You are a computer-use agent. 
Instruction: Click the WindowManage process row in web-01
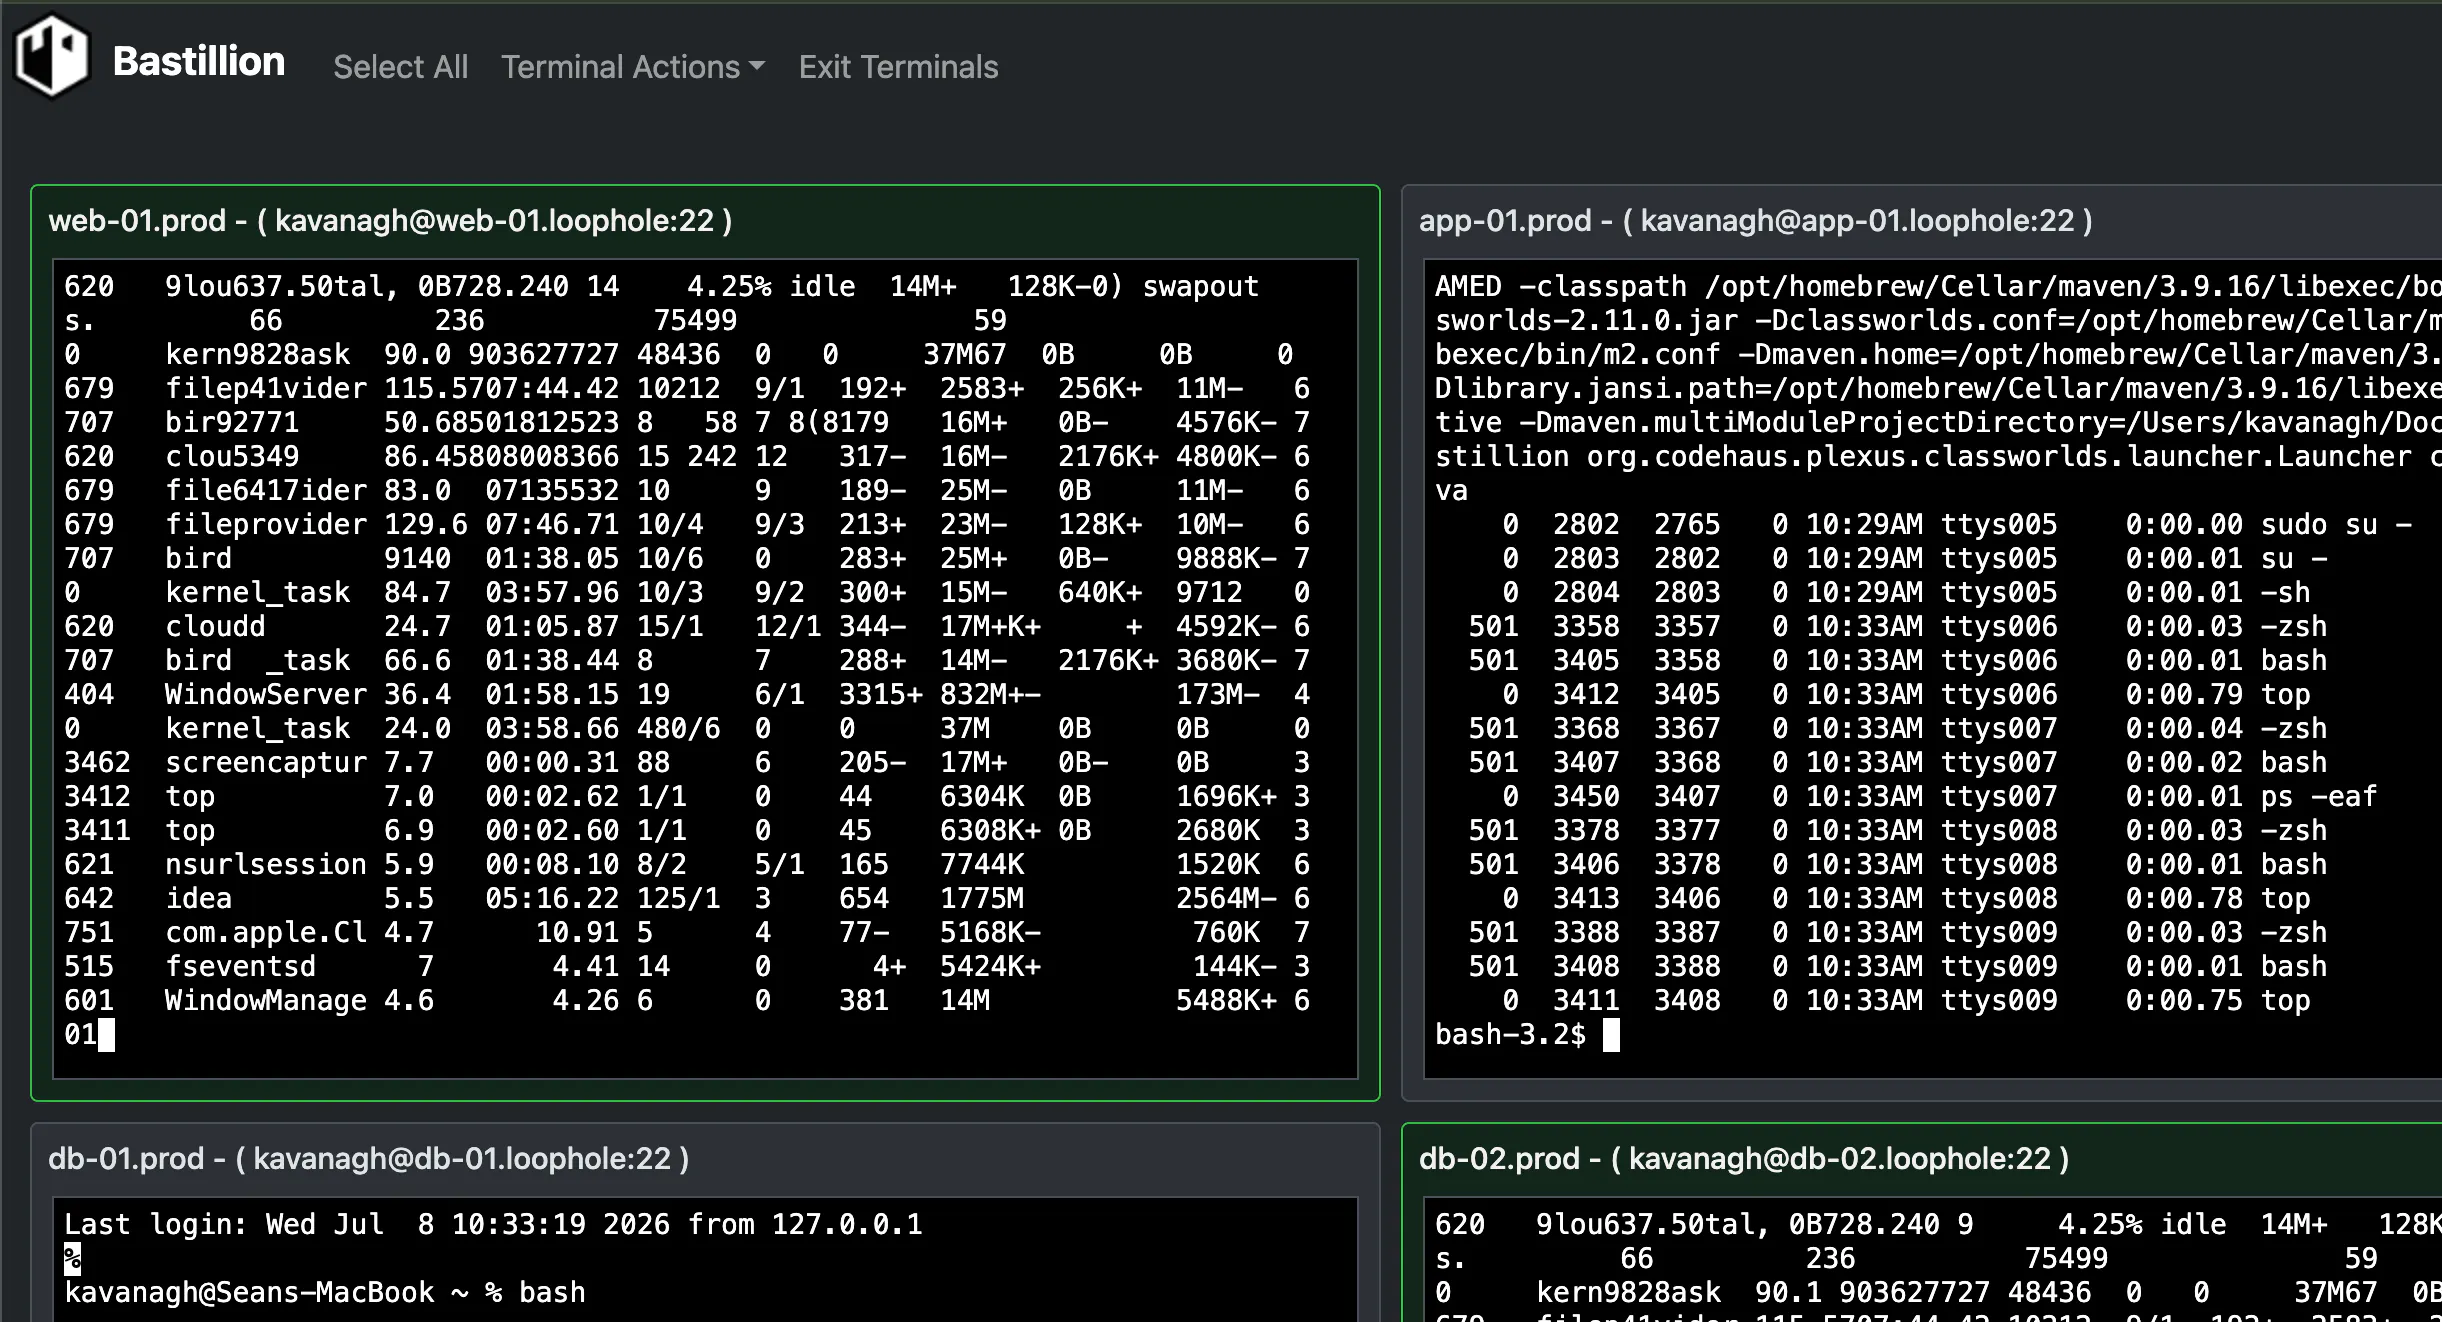tap(687, 1000)
